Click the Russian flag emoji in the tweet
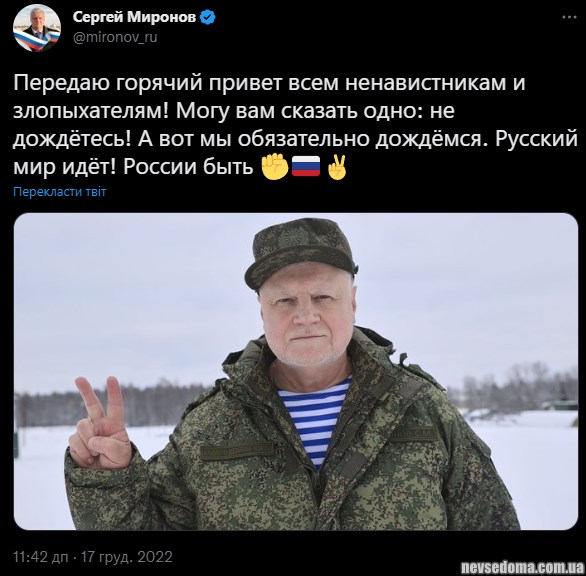 coord(306,166)
